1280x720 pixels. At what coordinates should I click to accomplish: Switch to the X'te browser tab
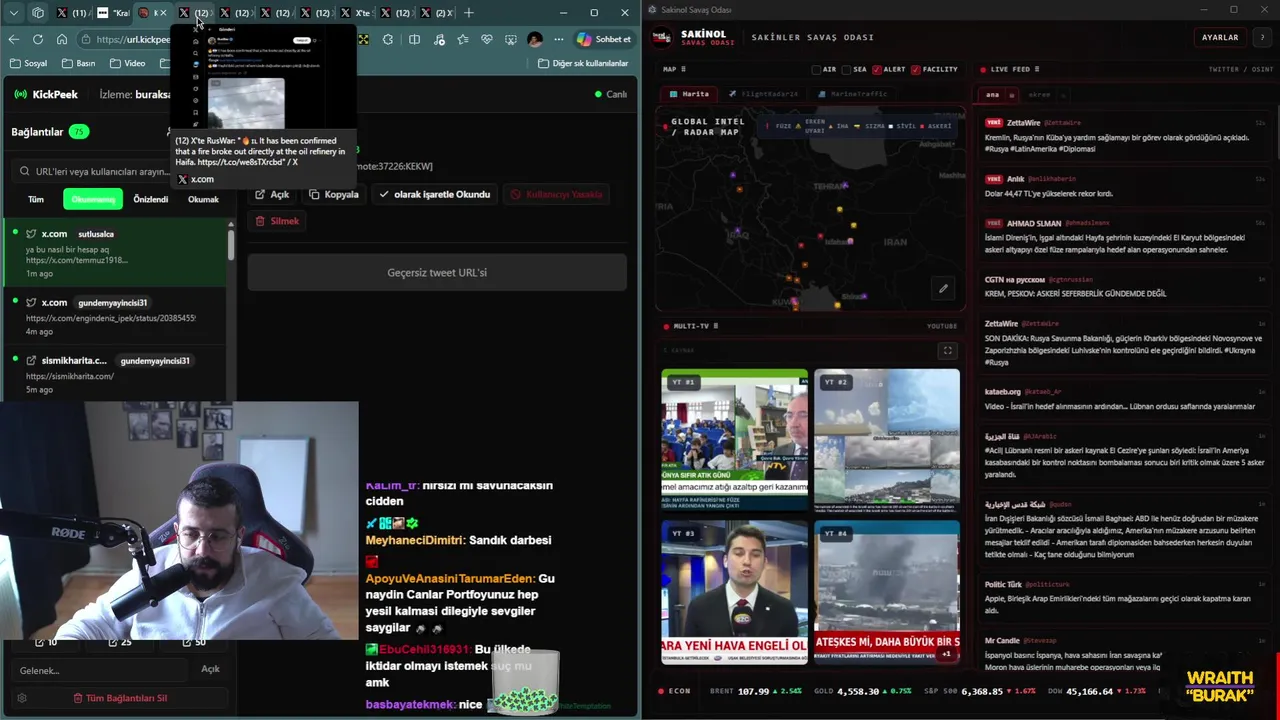(x=355, y=13)
